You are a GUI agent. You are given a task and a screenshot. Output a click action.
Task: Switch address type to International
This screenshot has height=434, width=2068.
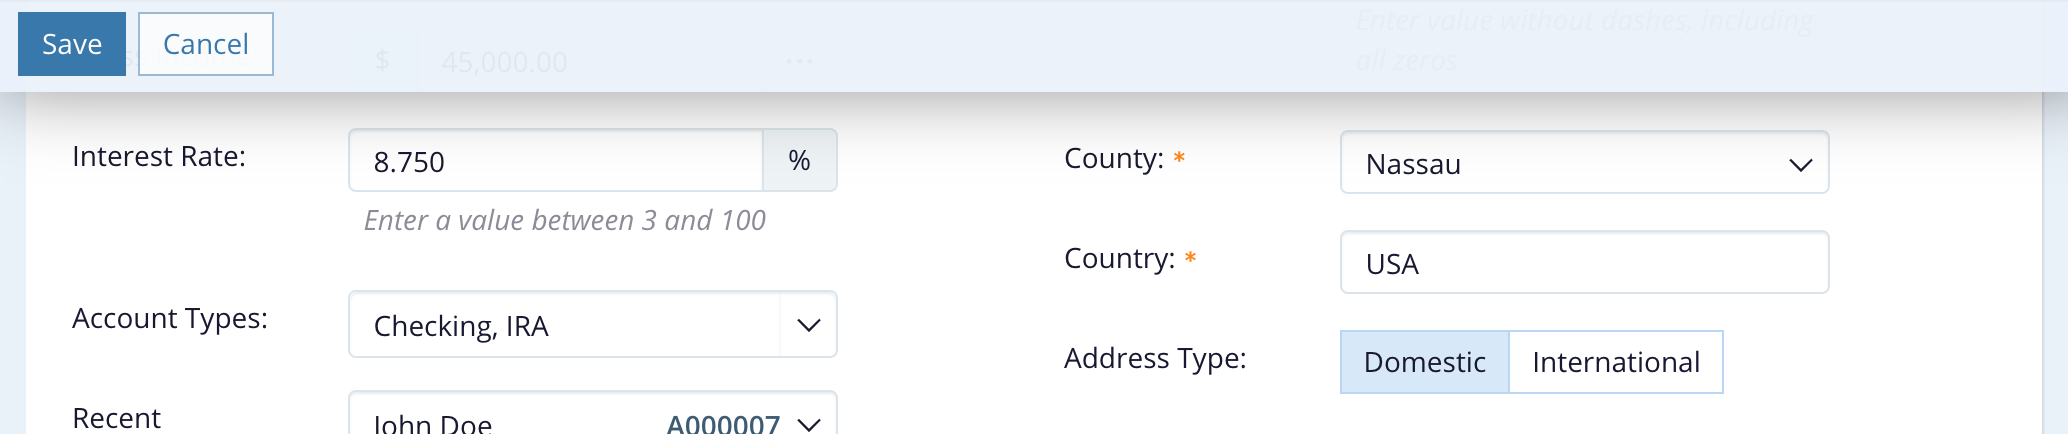pyautogui.click(x=1615, y=362)
